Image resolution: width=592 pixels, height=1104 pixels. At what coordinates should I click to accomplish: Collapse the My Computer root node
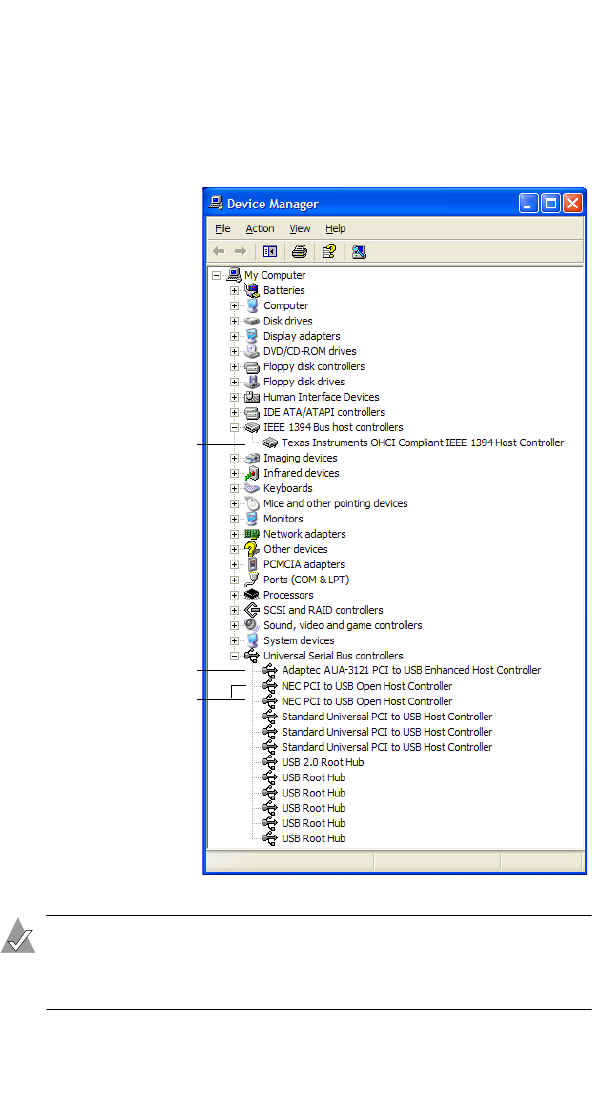point(217,275)
